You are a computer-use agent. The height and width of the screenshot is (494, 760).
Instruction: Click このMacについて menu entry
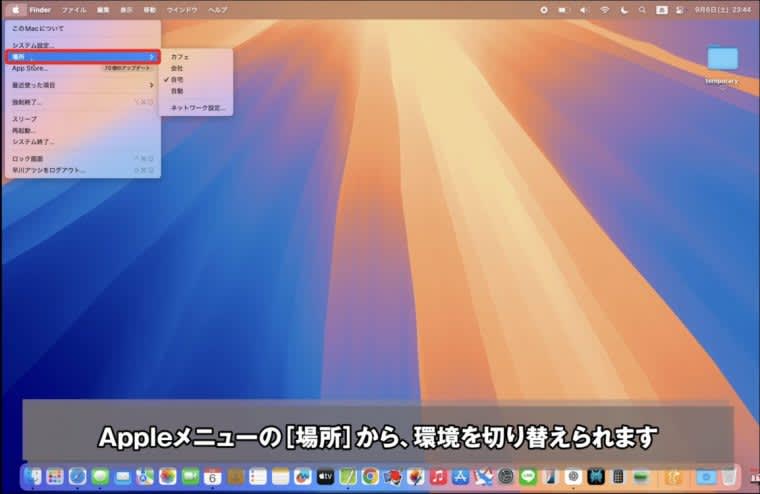click(38, 28)
